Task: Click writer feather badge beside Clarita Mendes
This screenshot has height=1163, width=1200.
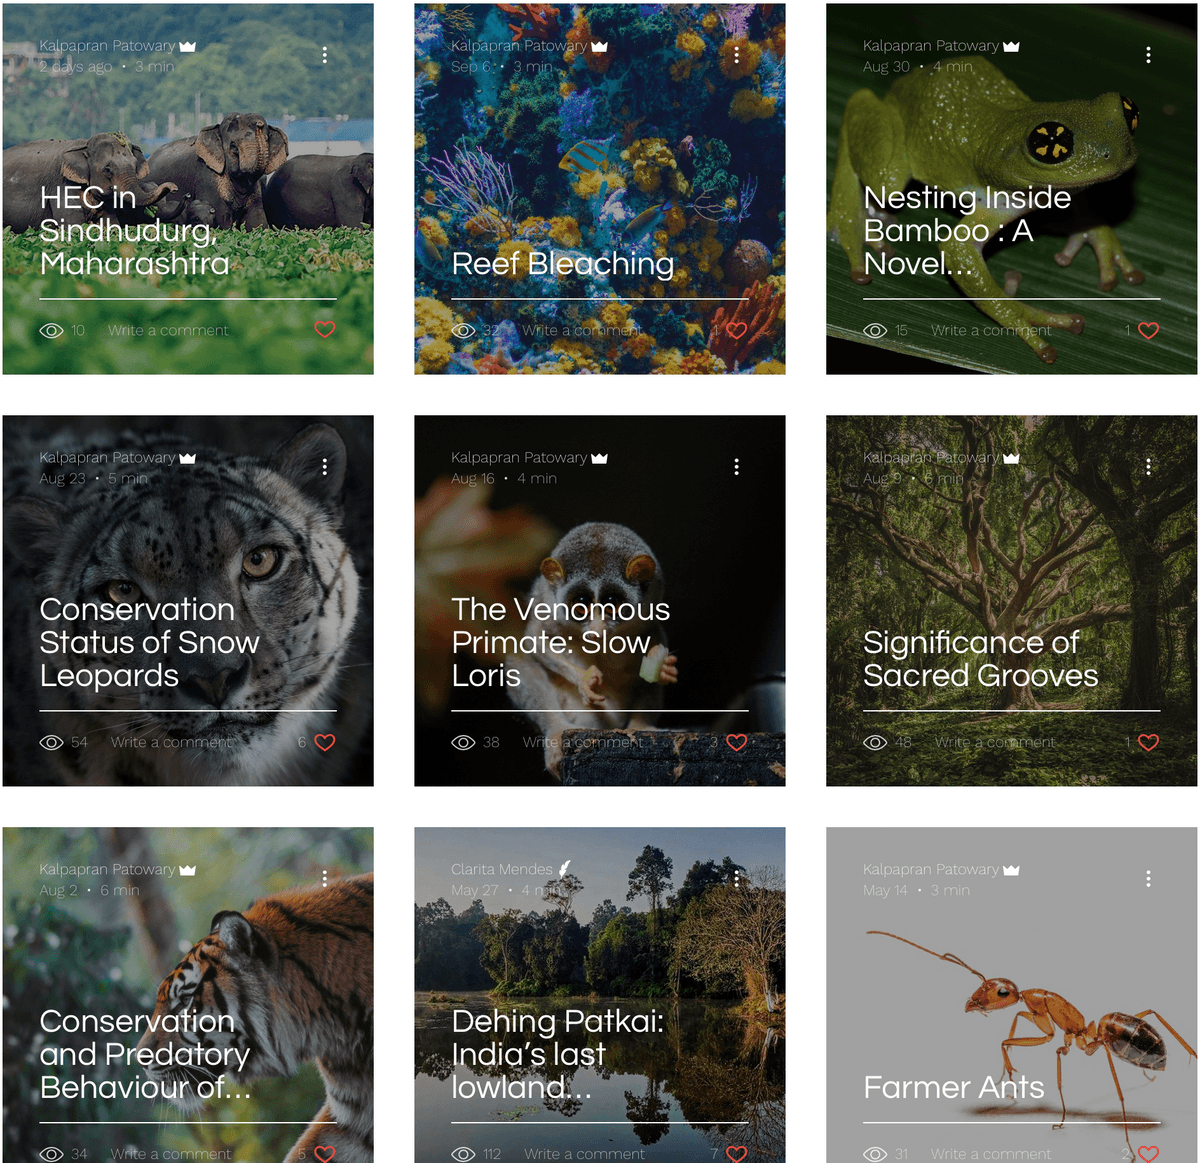Action: 564,869
